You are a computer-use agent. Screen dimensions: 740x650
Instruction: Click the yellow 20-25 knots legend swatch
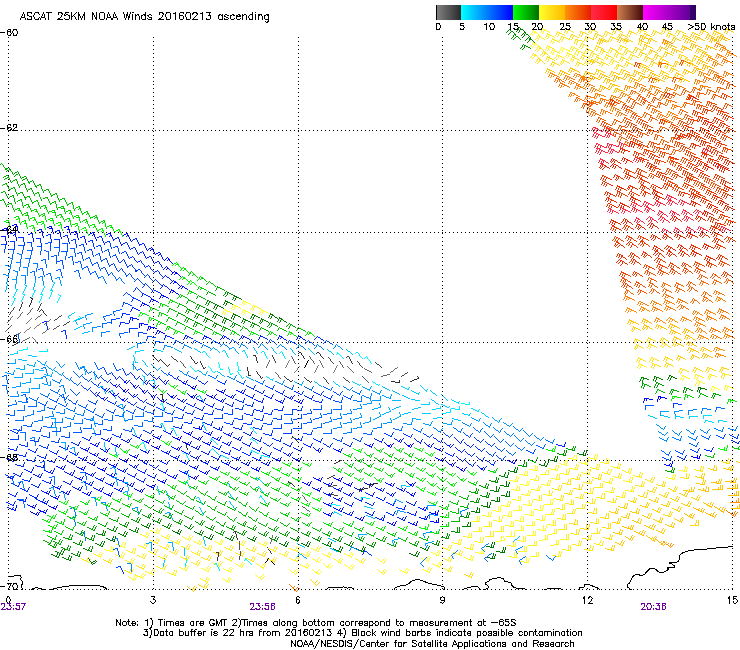point(552,12)
